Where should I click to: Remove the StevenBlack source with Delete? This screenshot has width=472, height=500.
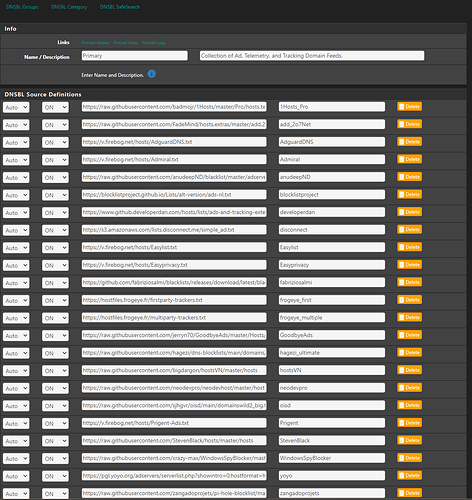click(x=409, y=440)
